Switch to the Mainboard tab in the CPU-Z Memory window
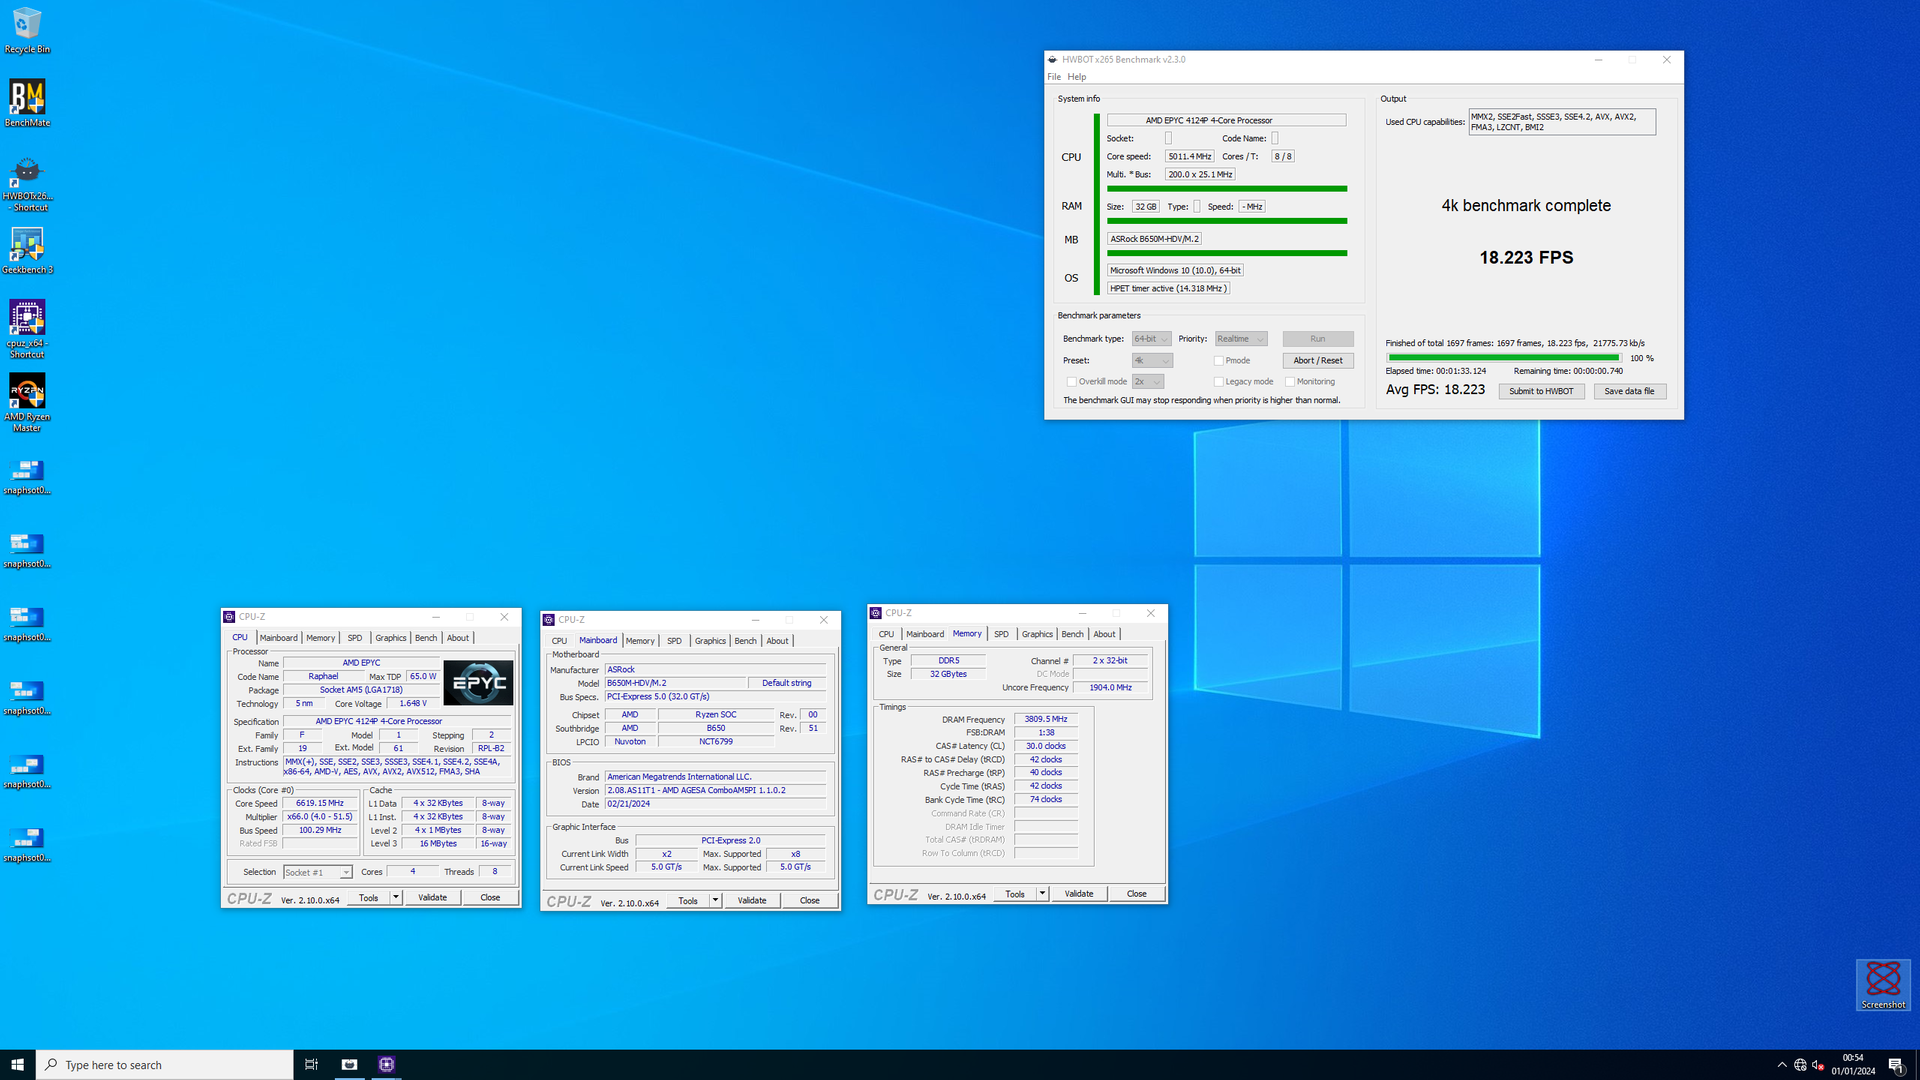 point(925,634)
